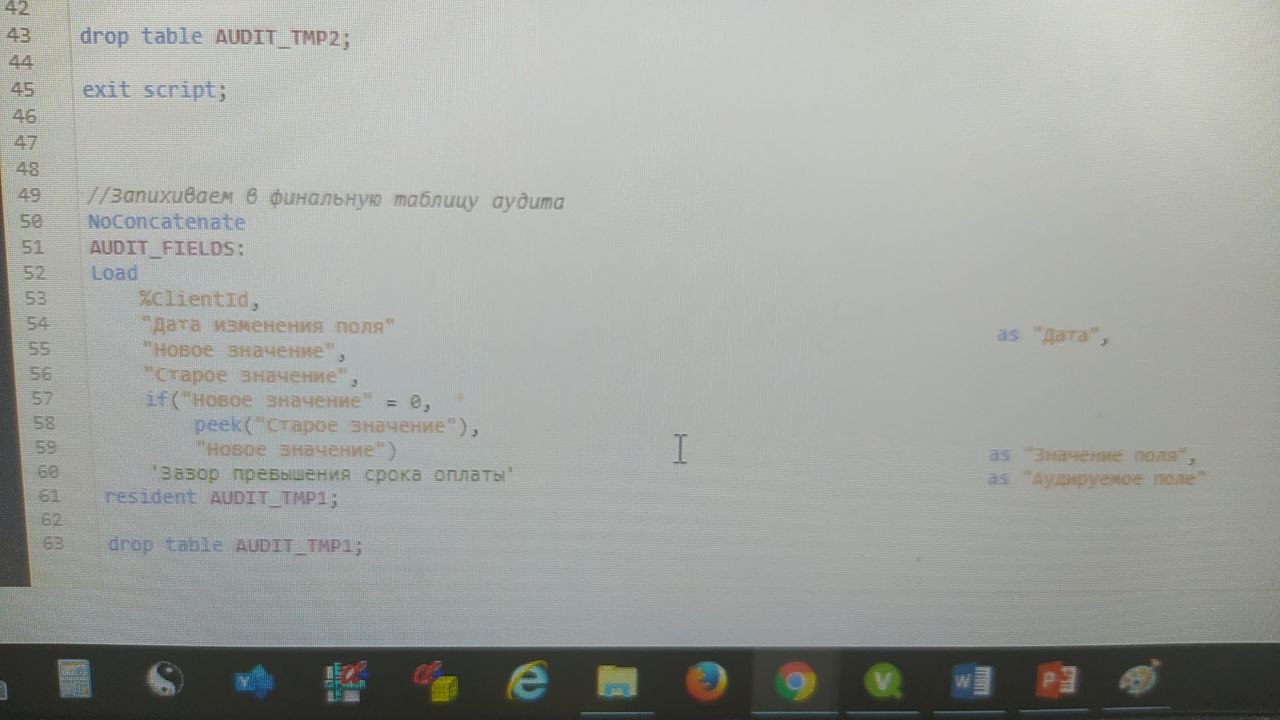Click the Load keyword on line 52
Image resolution: width=1280 pixels, height=720 pixels.
114,273
